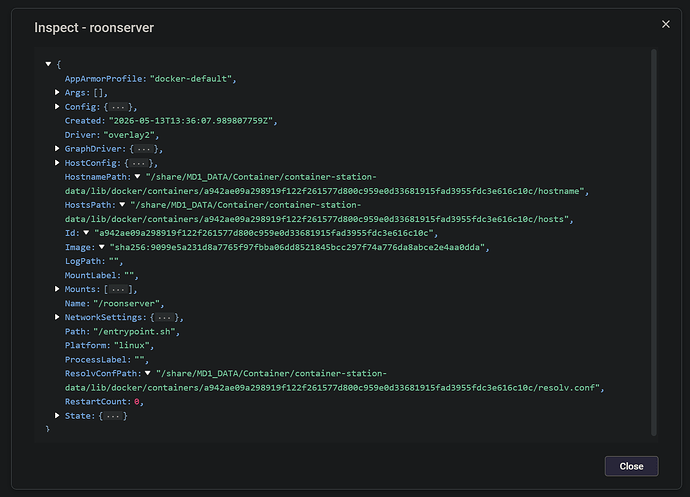Click the AppArmorProfile key
The height and width of the screenshot is (497, 690).
(x=106, y=79)
